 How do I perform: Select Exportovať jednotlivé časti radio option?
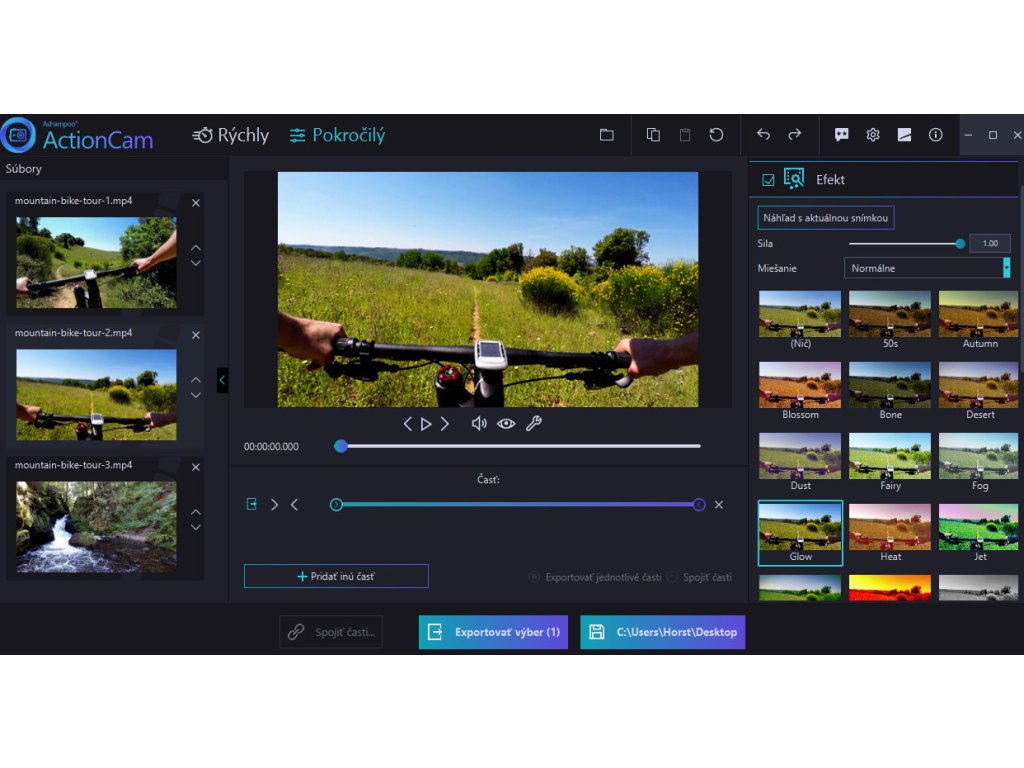click(x=535, y=577)
